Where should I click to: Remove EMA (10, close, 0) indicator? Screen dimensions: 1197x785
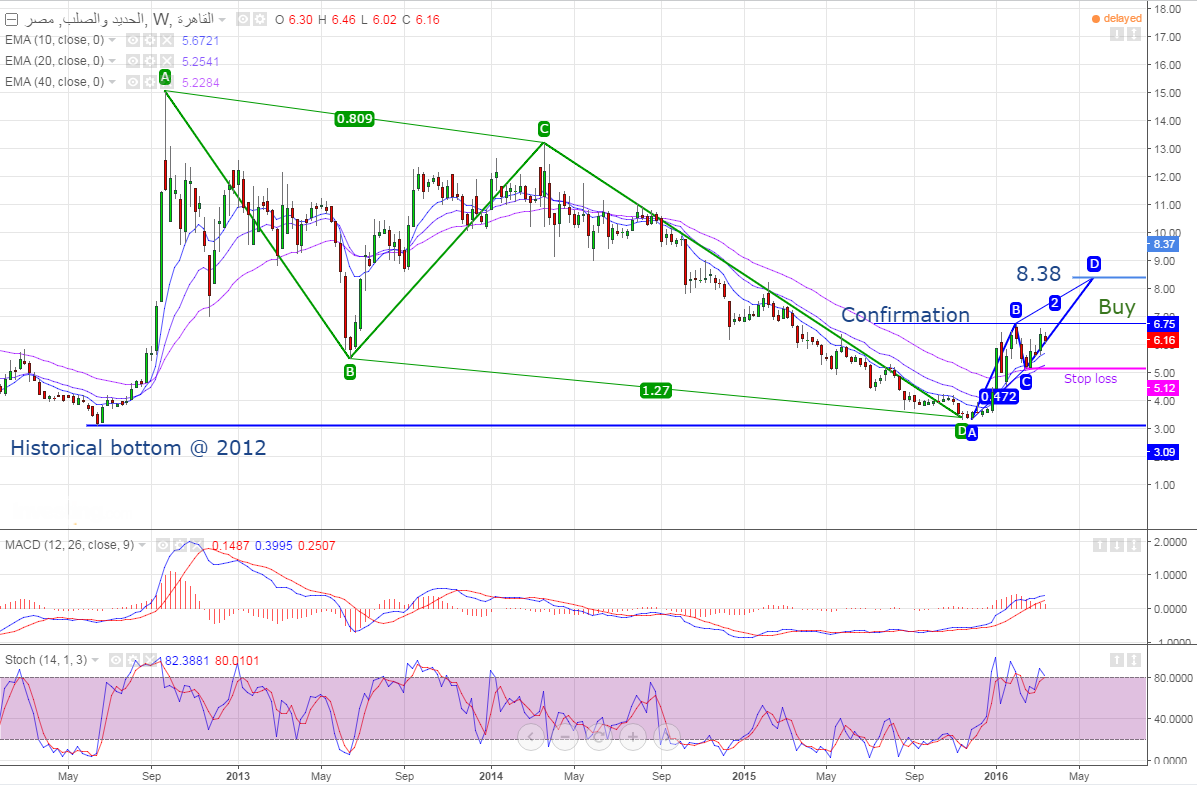pos(166,40)
